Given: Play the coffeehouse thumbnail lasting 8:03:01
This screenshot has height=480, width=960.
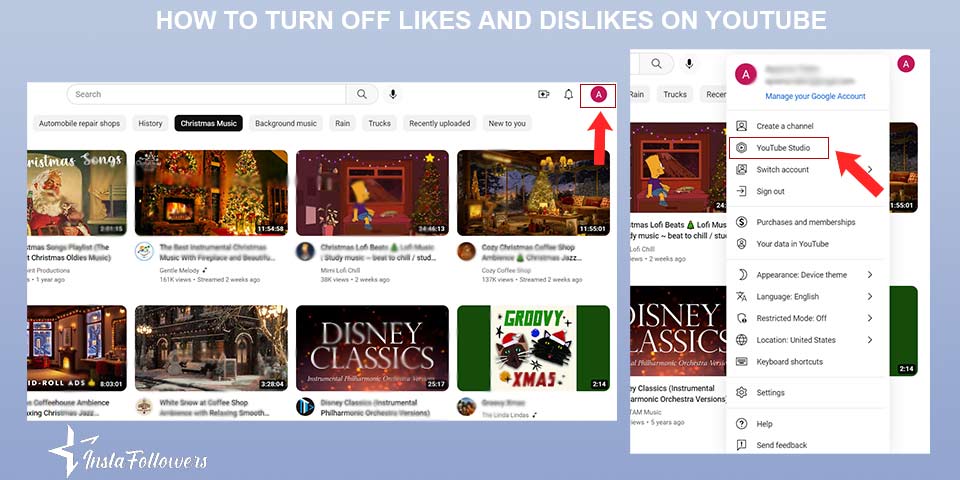Looking at the screenshot, I should (77, 348).
